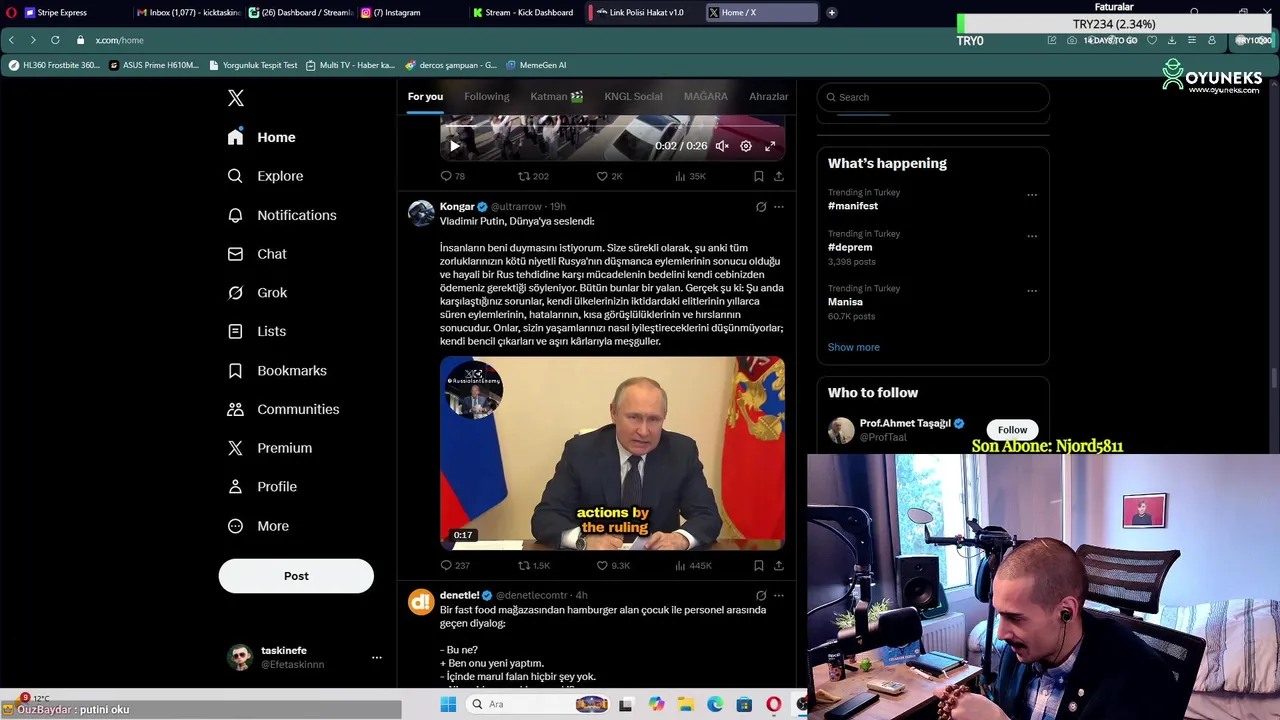Open top video settings gear

pyautogui.click(x=746, y=146)
